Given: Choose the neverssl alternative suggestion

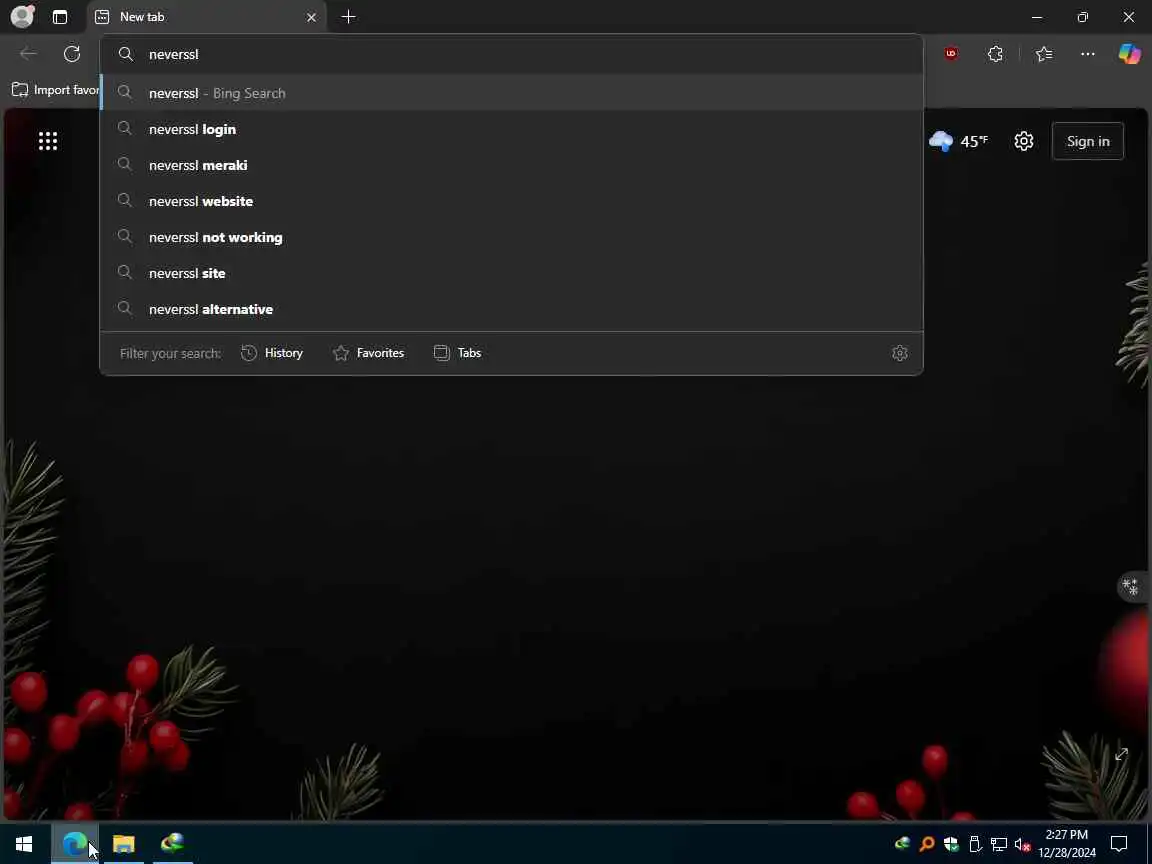Looking at the screenshot, I should click(511, 309).
